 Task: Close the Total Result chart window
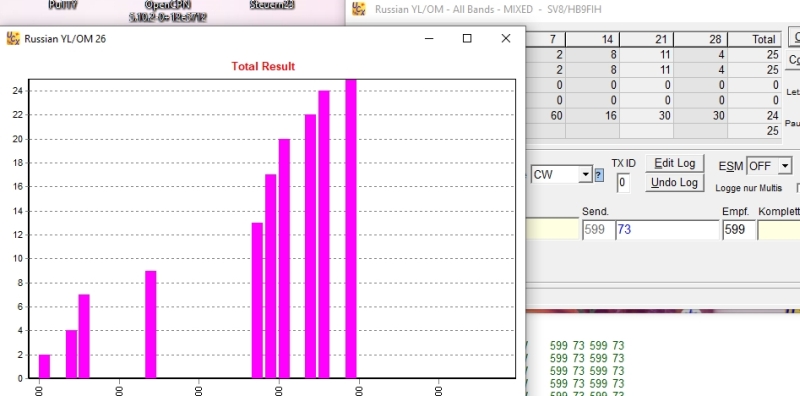coord(506,38)
